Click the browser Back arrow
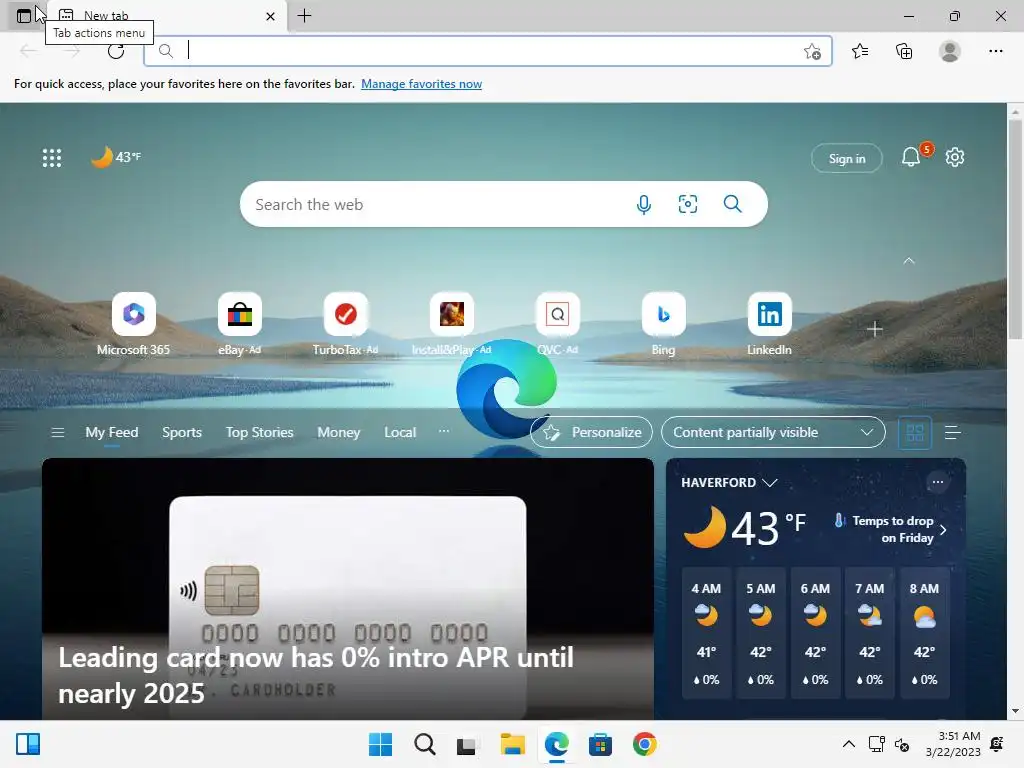 [x=28, y=51]
